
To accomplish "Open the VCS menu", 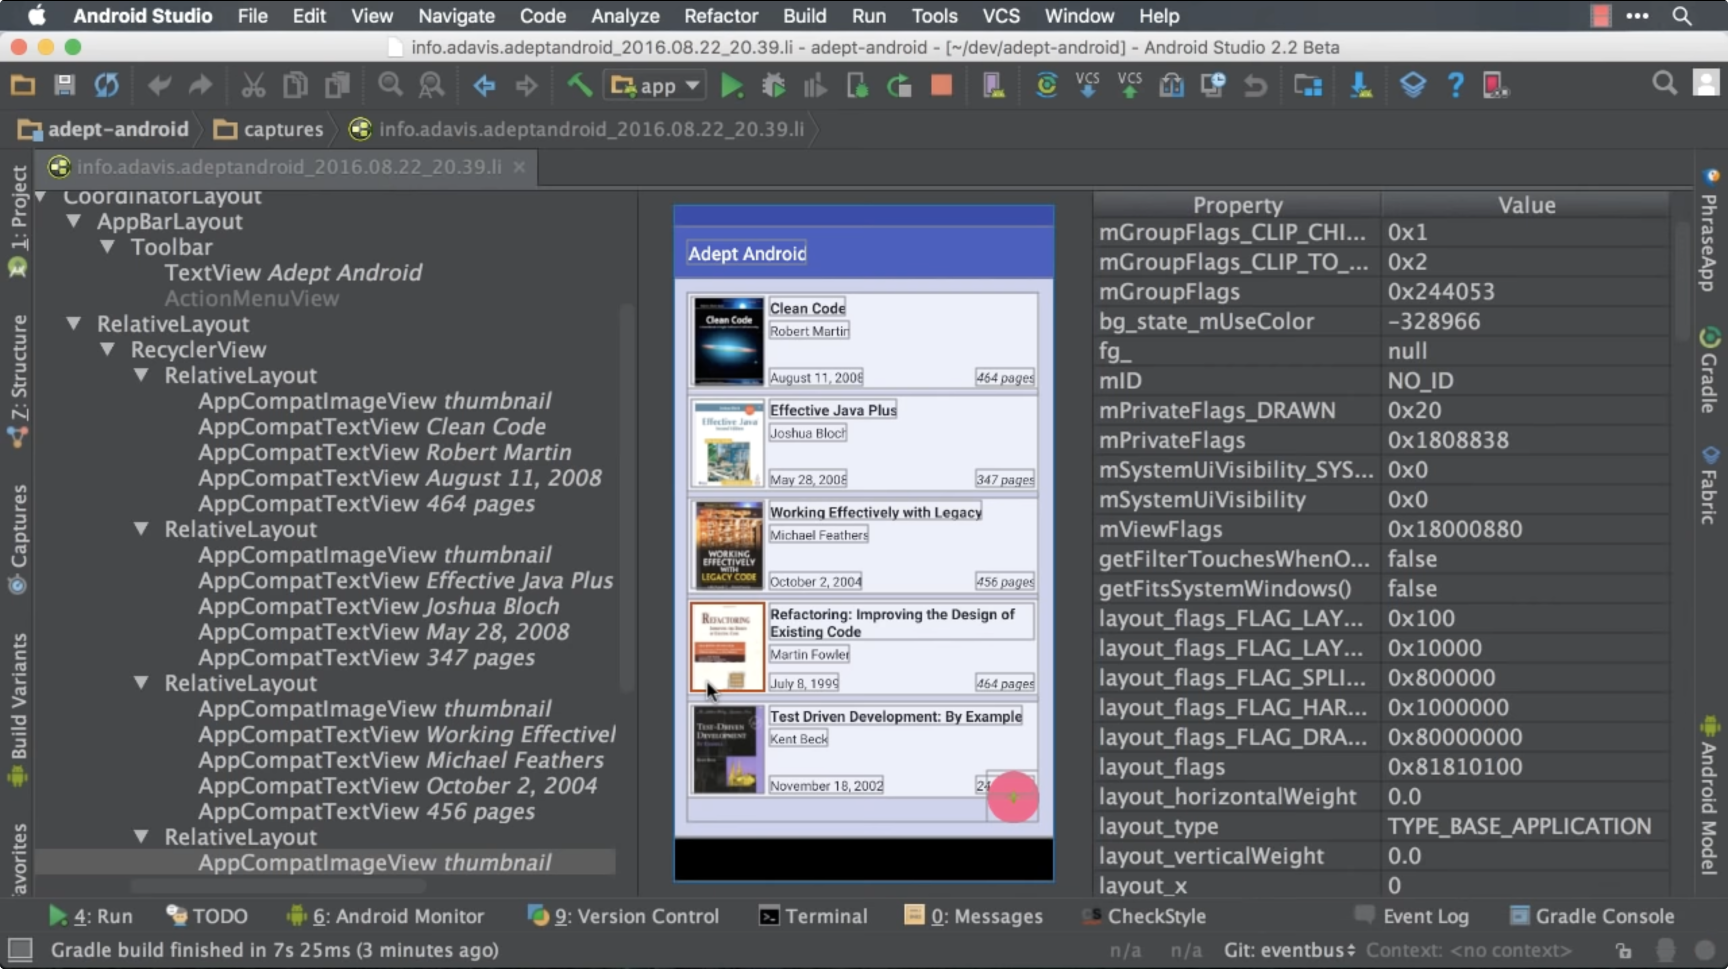I will pyautogui.click(x=1000, y=16).
